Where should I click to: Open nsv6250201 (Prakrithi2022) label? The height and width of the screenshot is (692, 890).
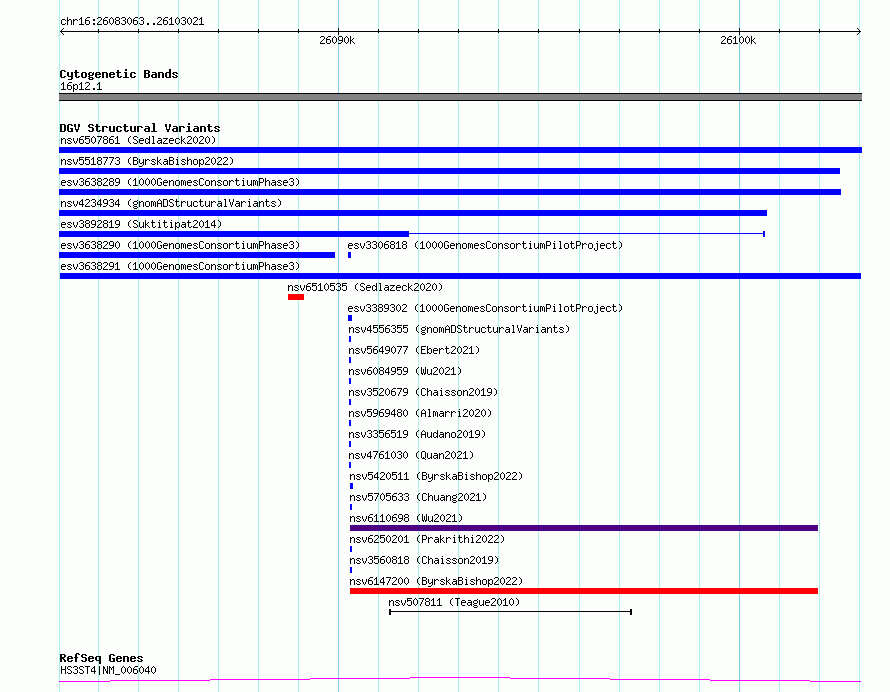[427, 539]
